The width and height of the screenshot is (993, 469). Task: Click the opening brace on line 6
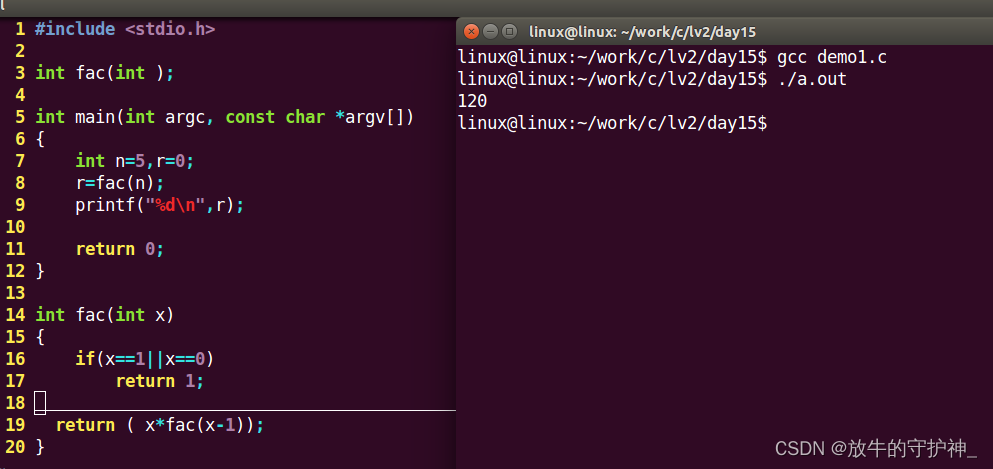(x=40, y=139)
